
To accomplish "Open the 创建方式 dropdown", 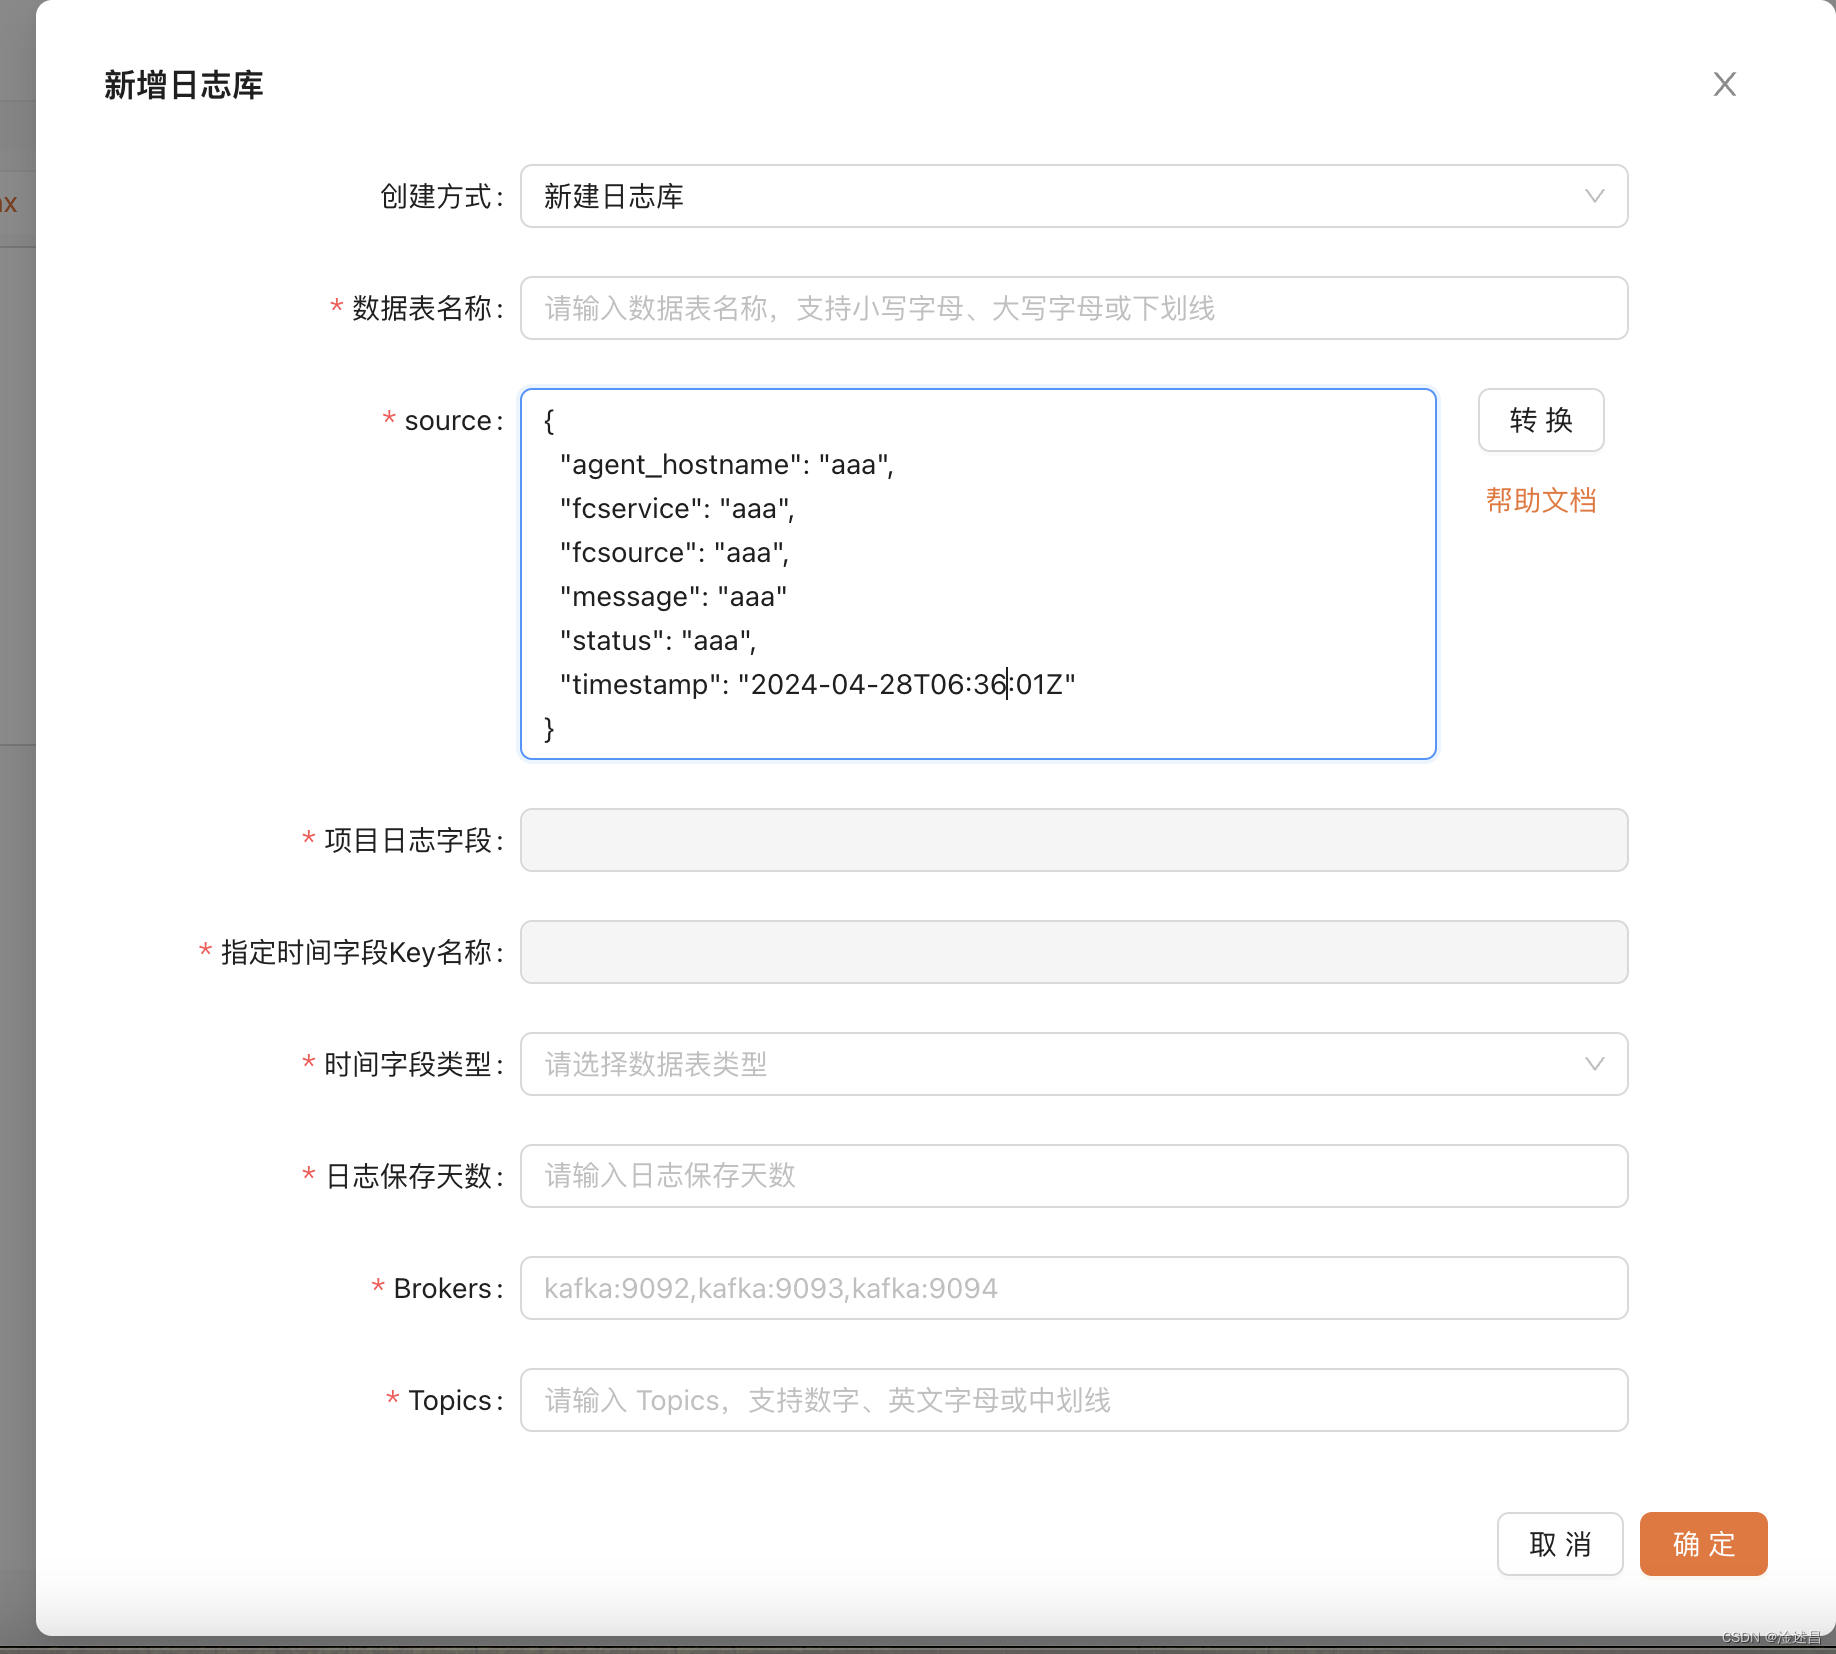I will coord(1073,197).
